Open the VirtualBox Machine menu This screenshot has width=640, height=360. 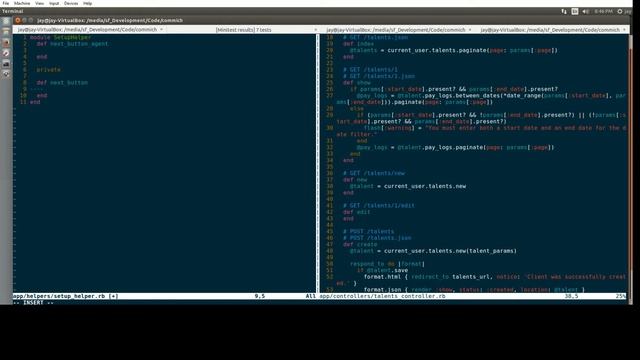pos(22,3)
